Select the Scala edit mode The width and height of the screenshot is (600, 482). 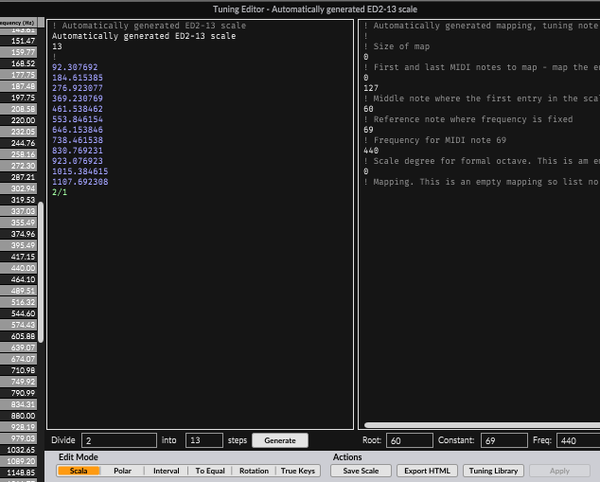tap(78, 471)
